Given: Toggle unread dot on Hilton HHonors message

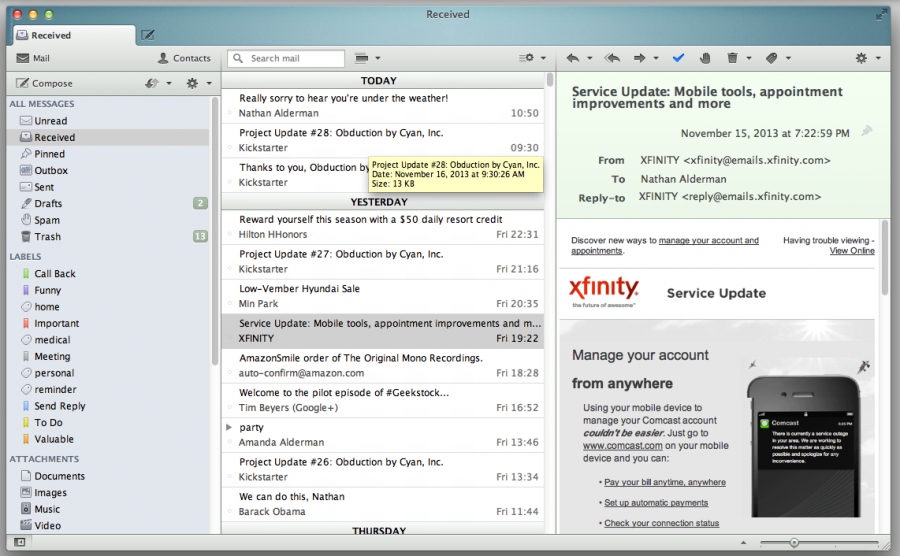Looking at the screenshot, I should tap(230, 234).
